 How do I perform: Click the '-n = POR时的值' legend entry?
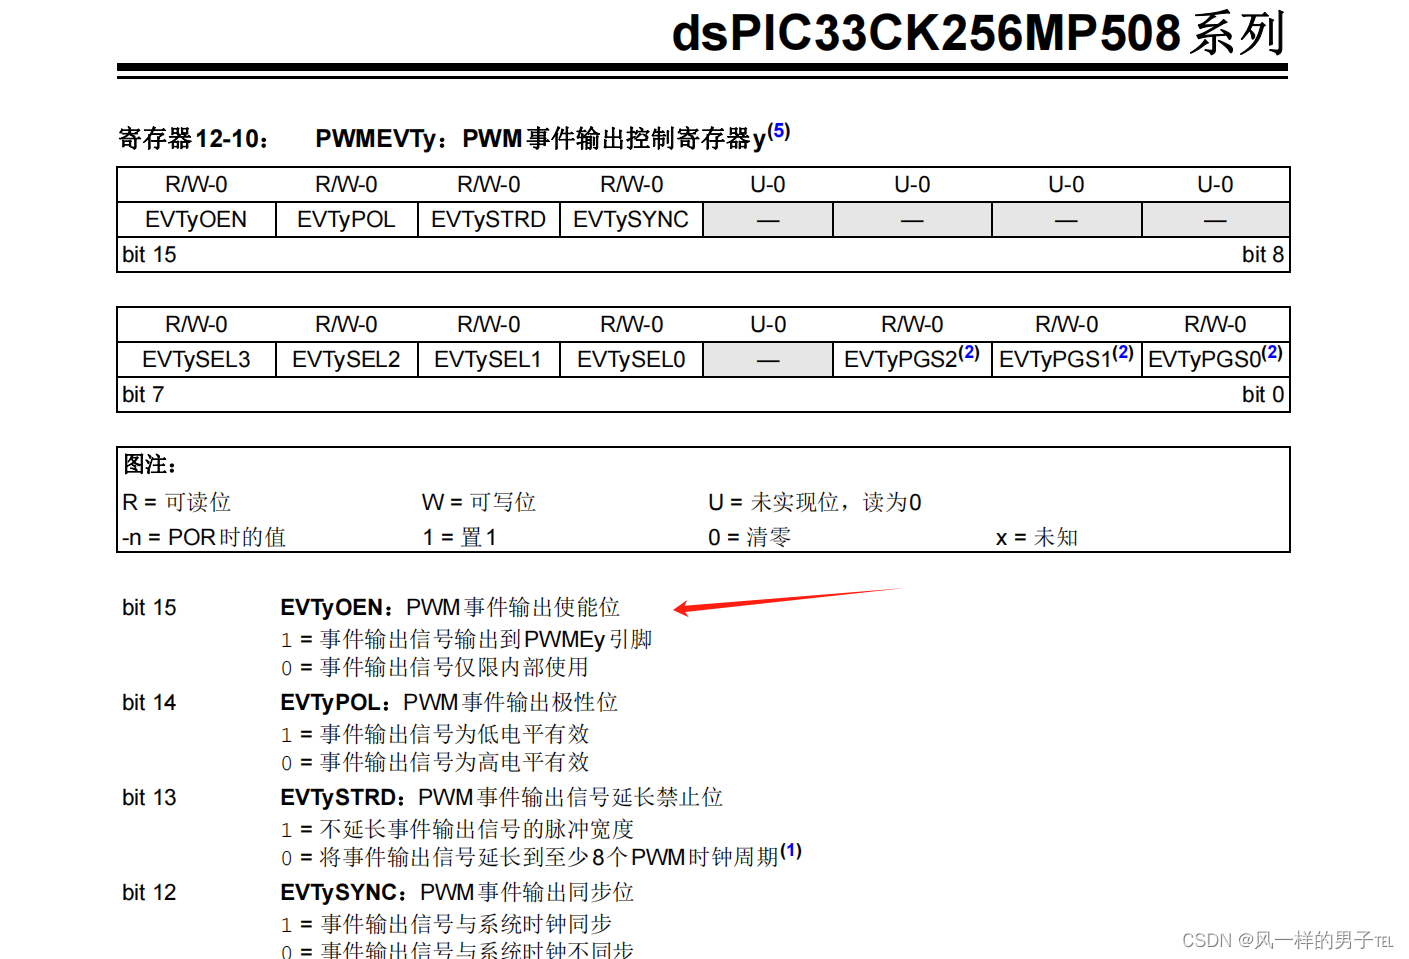point(204,537)
